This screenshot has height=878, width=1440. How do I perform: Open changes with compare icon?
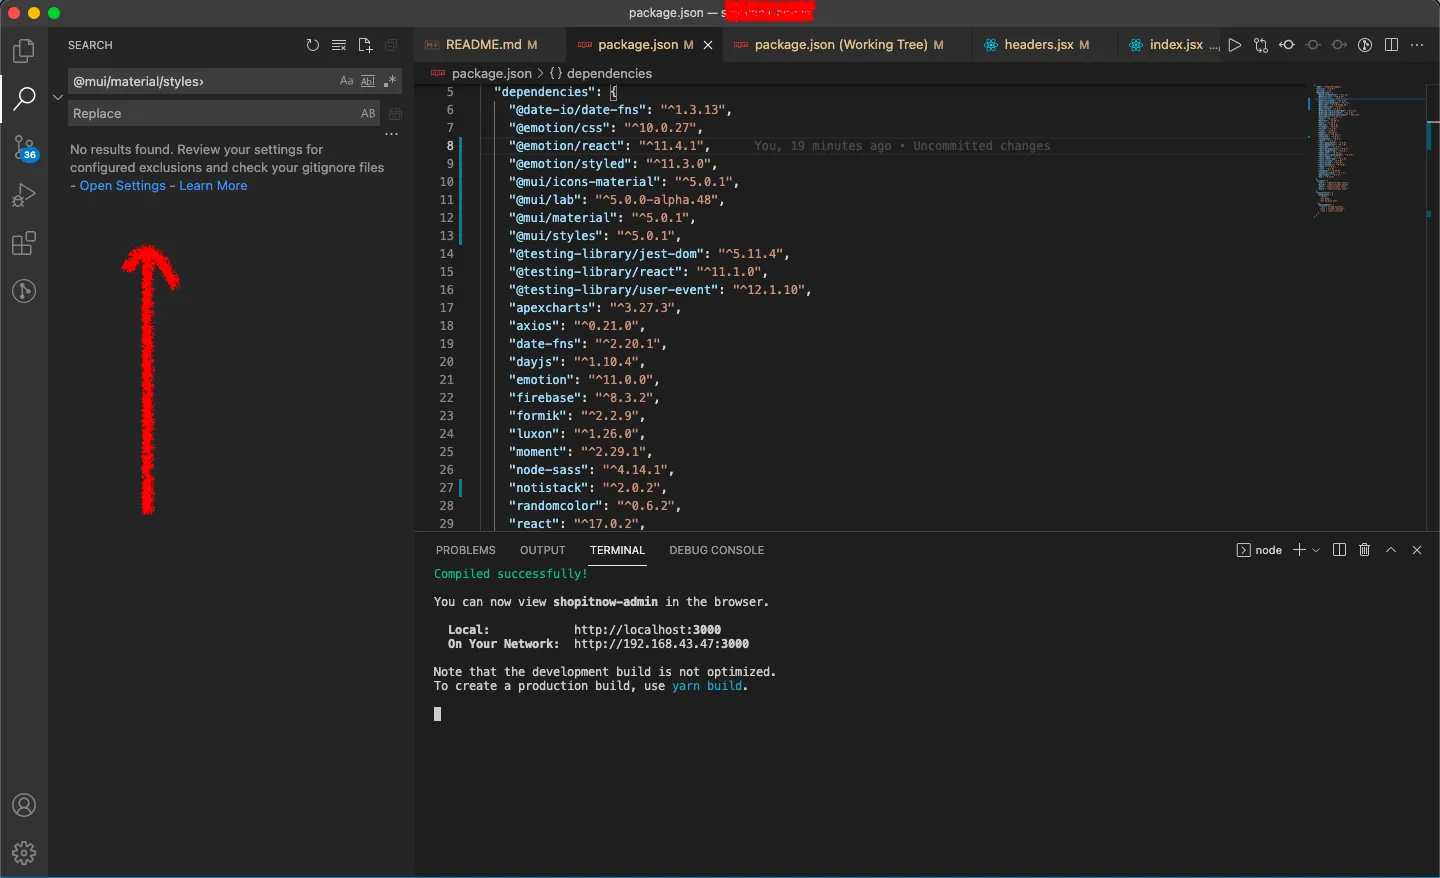[1261, 45]
